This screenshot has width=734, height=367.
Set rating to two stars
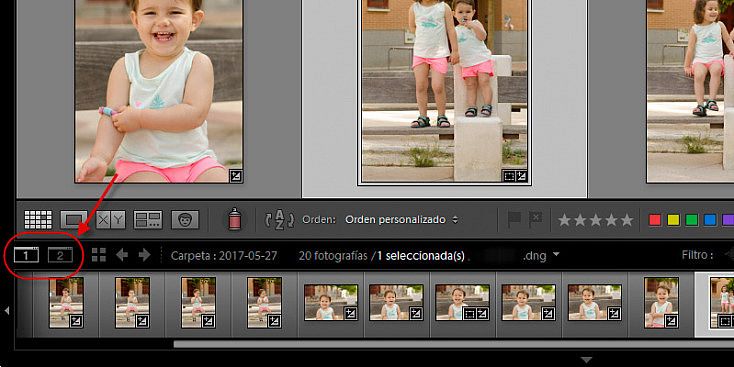580,220
